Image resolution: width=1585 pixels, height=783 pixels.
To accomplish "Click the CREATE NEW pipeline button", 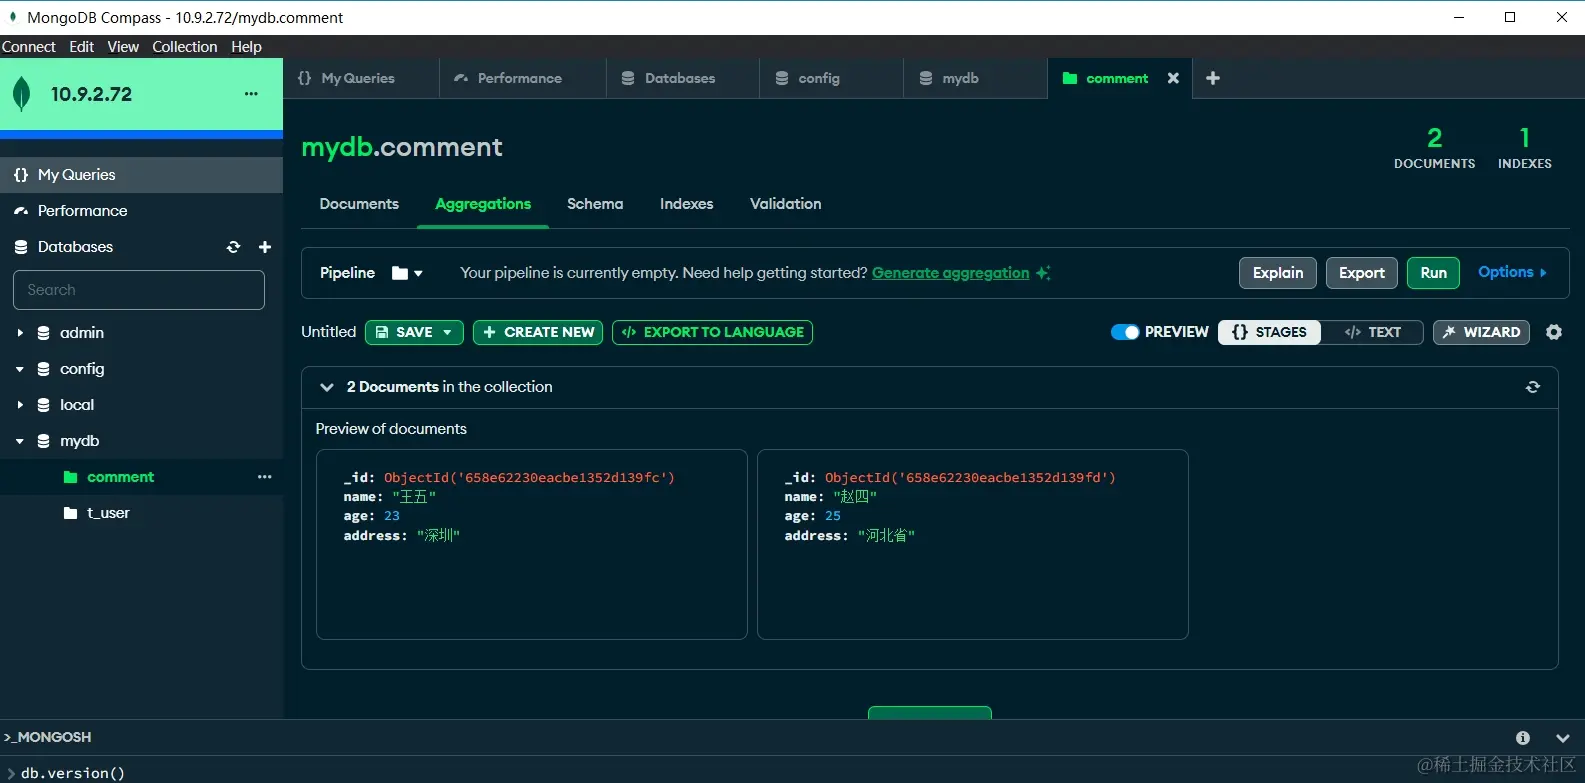I will 538,332.
